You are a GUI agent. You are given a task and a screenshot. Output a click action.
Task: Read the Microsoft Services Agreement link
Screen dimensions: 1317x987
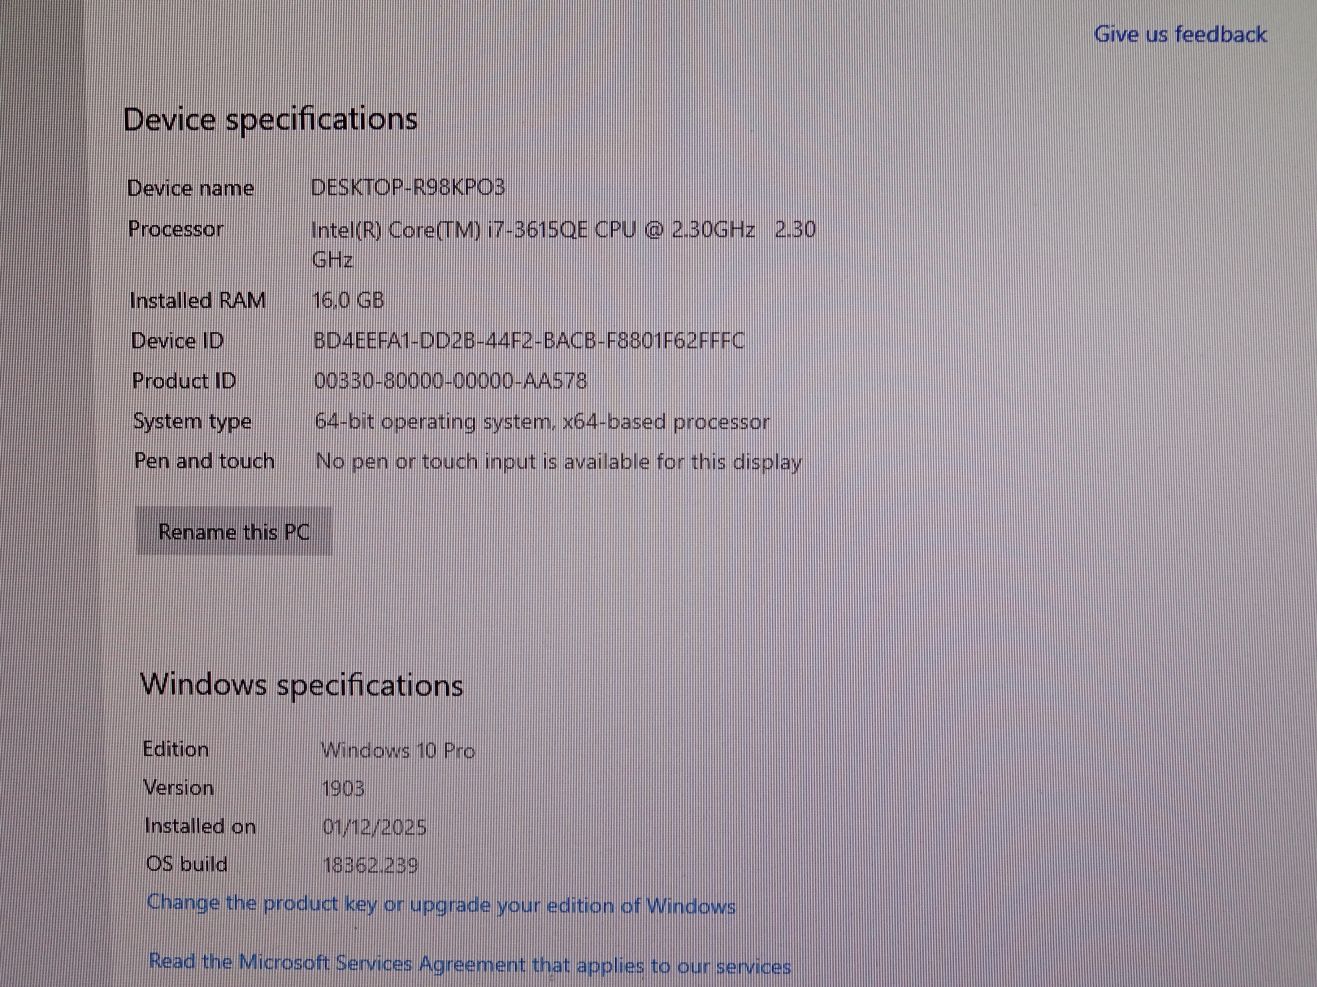click(469, 964)
